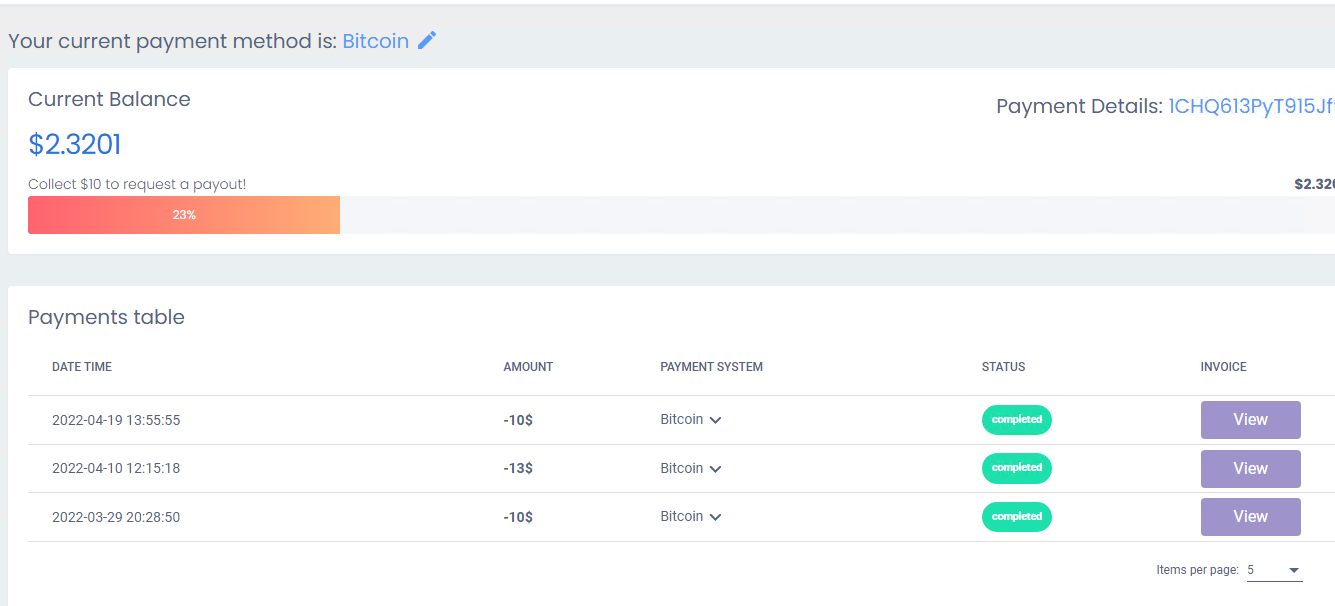Select the date 2022-04-19 13:55:55
Image resolution: width=1335 pixels, height=606 pixels.
[116, 420]
